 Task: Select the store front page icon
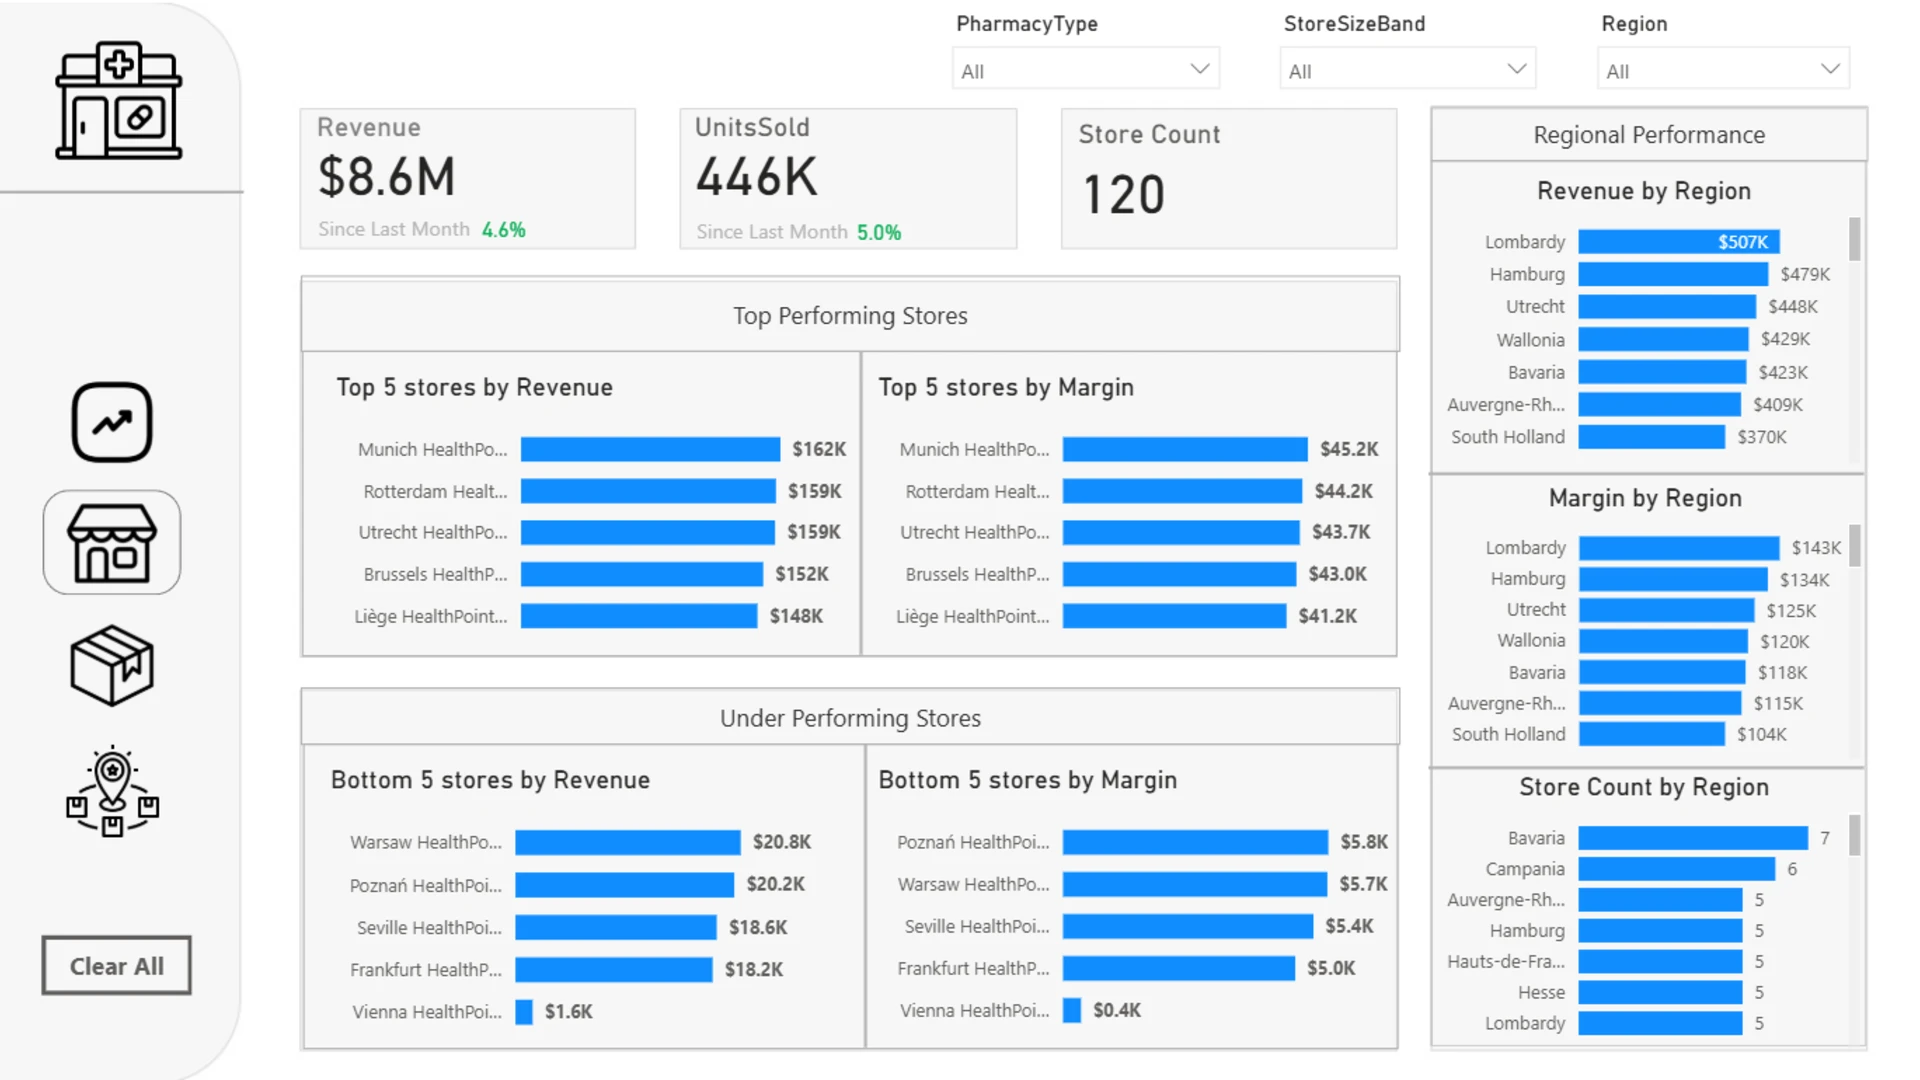[x=112, y=543]
